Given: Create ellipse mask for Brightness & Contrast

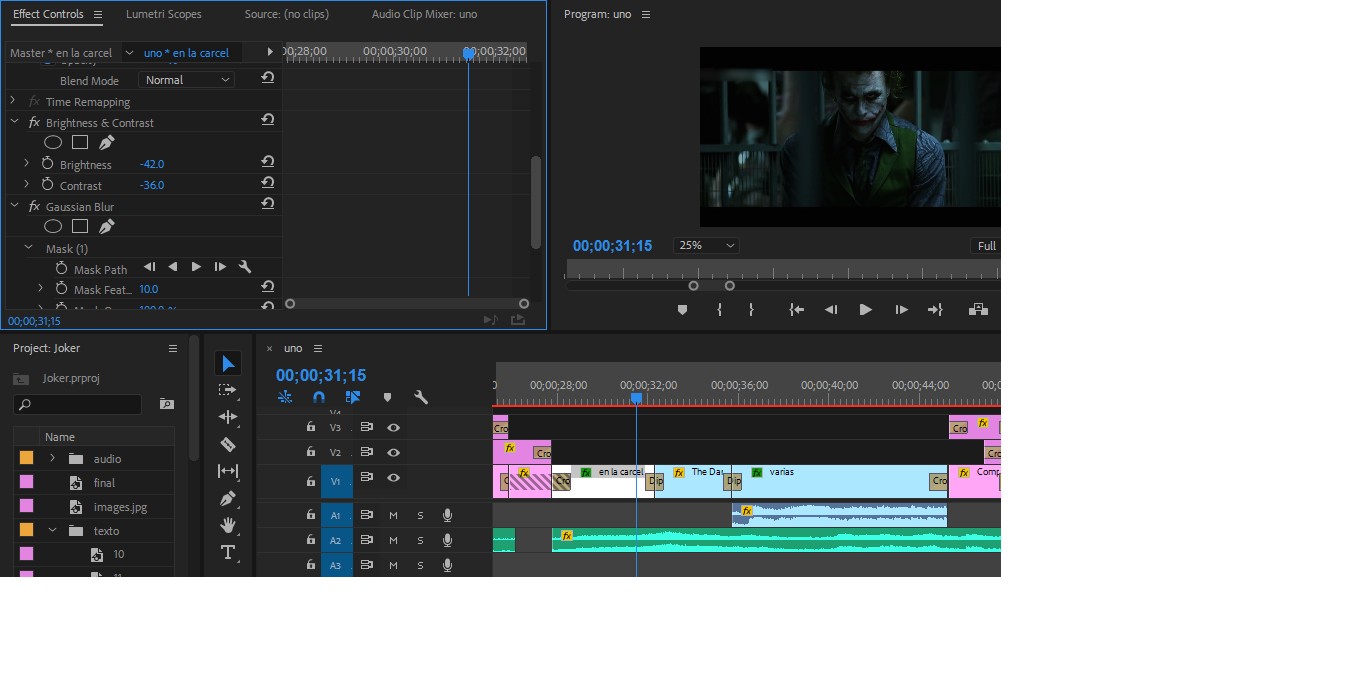Looking at the screenshot, I should tap(53, 142).
